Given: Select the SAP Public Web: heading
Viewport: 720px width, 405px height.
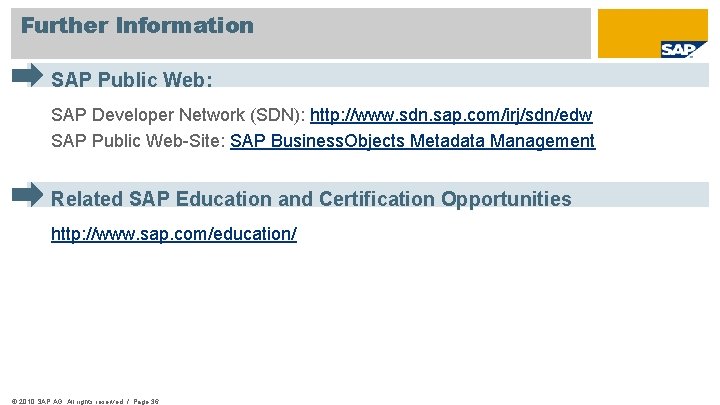Looking at the screenshot, I should (x=132, y=78).
